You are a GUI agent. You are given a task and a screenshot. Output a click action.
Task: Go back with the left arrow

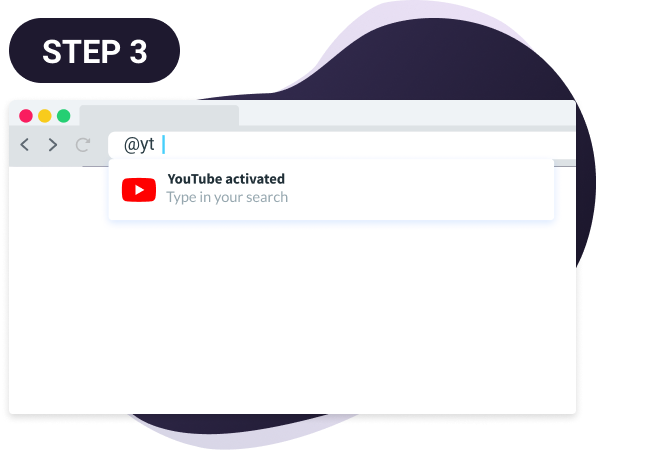tap(25, 145)
